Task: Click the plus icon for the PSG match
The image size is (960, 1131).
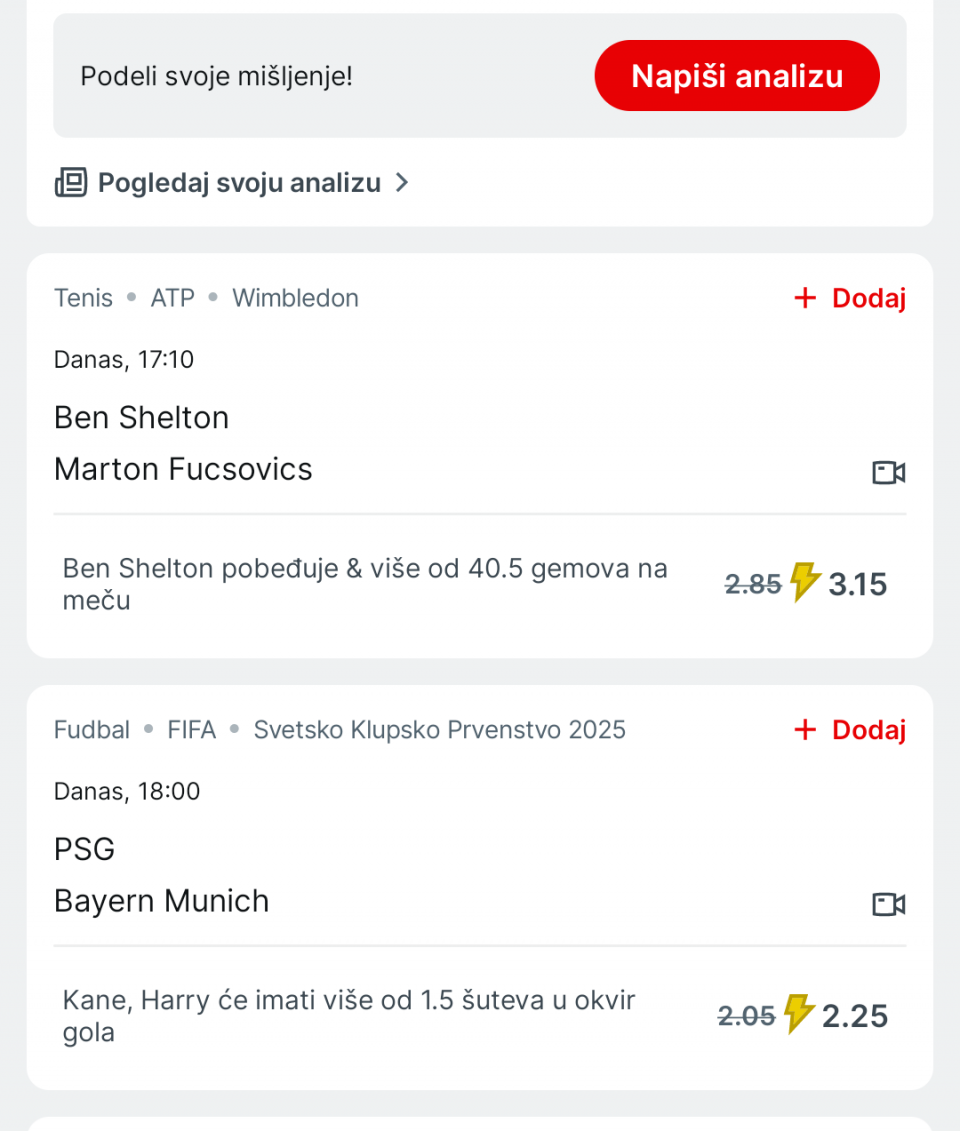Action: 805,730
